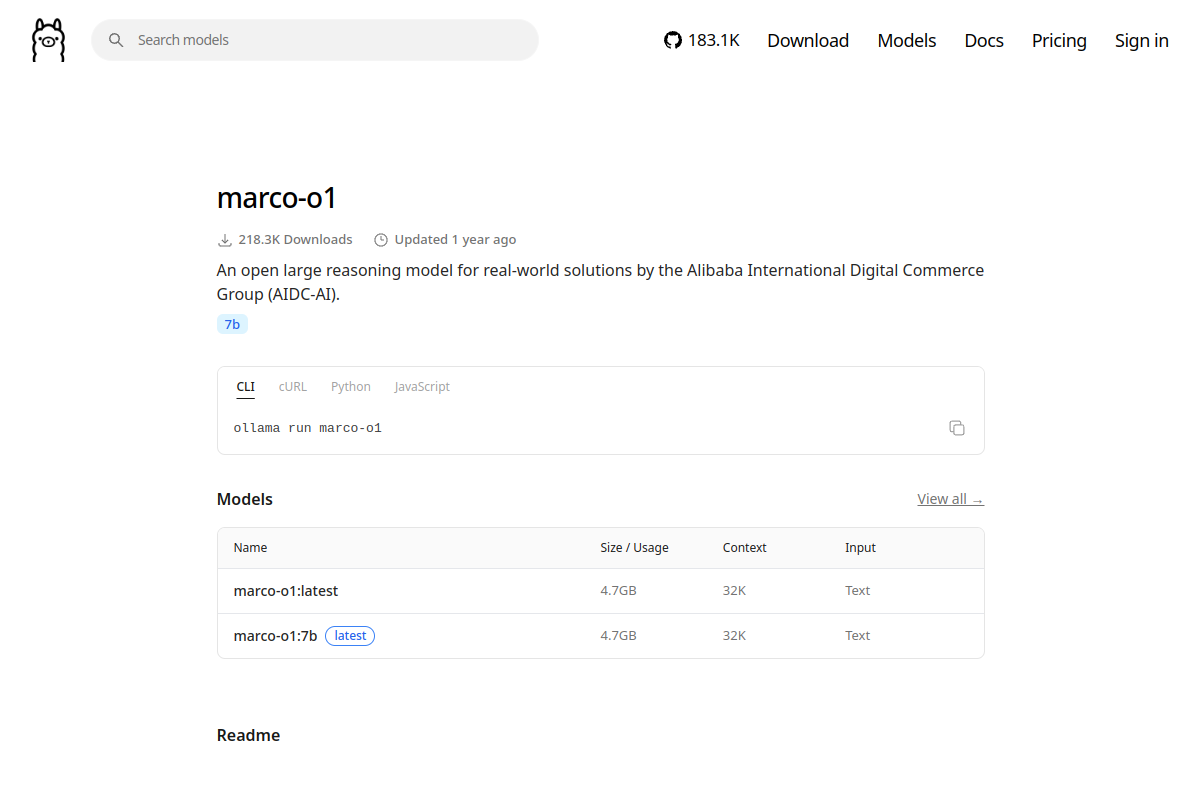Click Text in the marco-o1:latest row

click(x=857, y=591)
